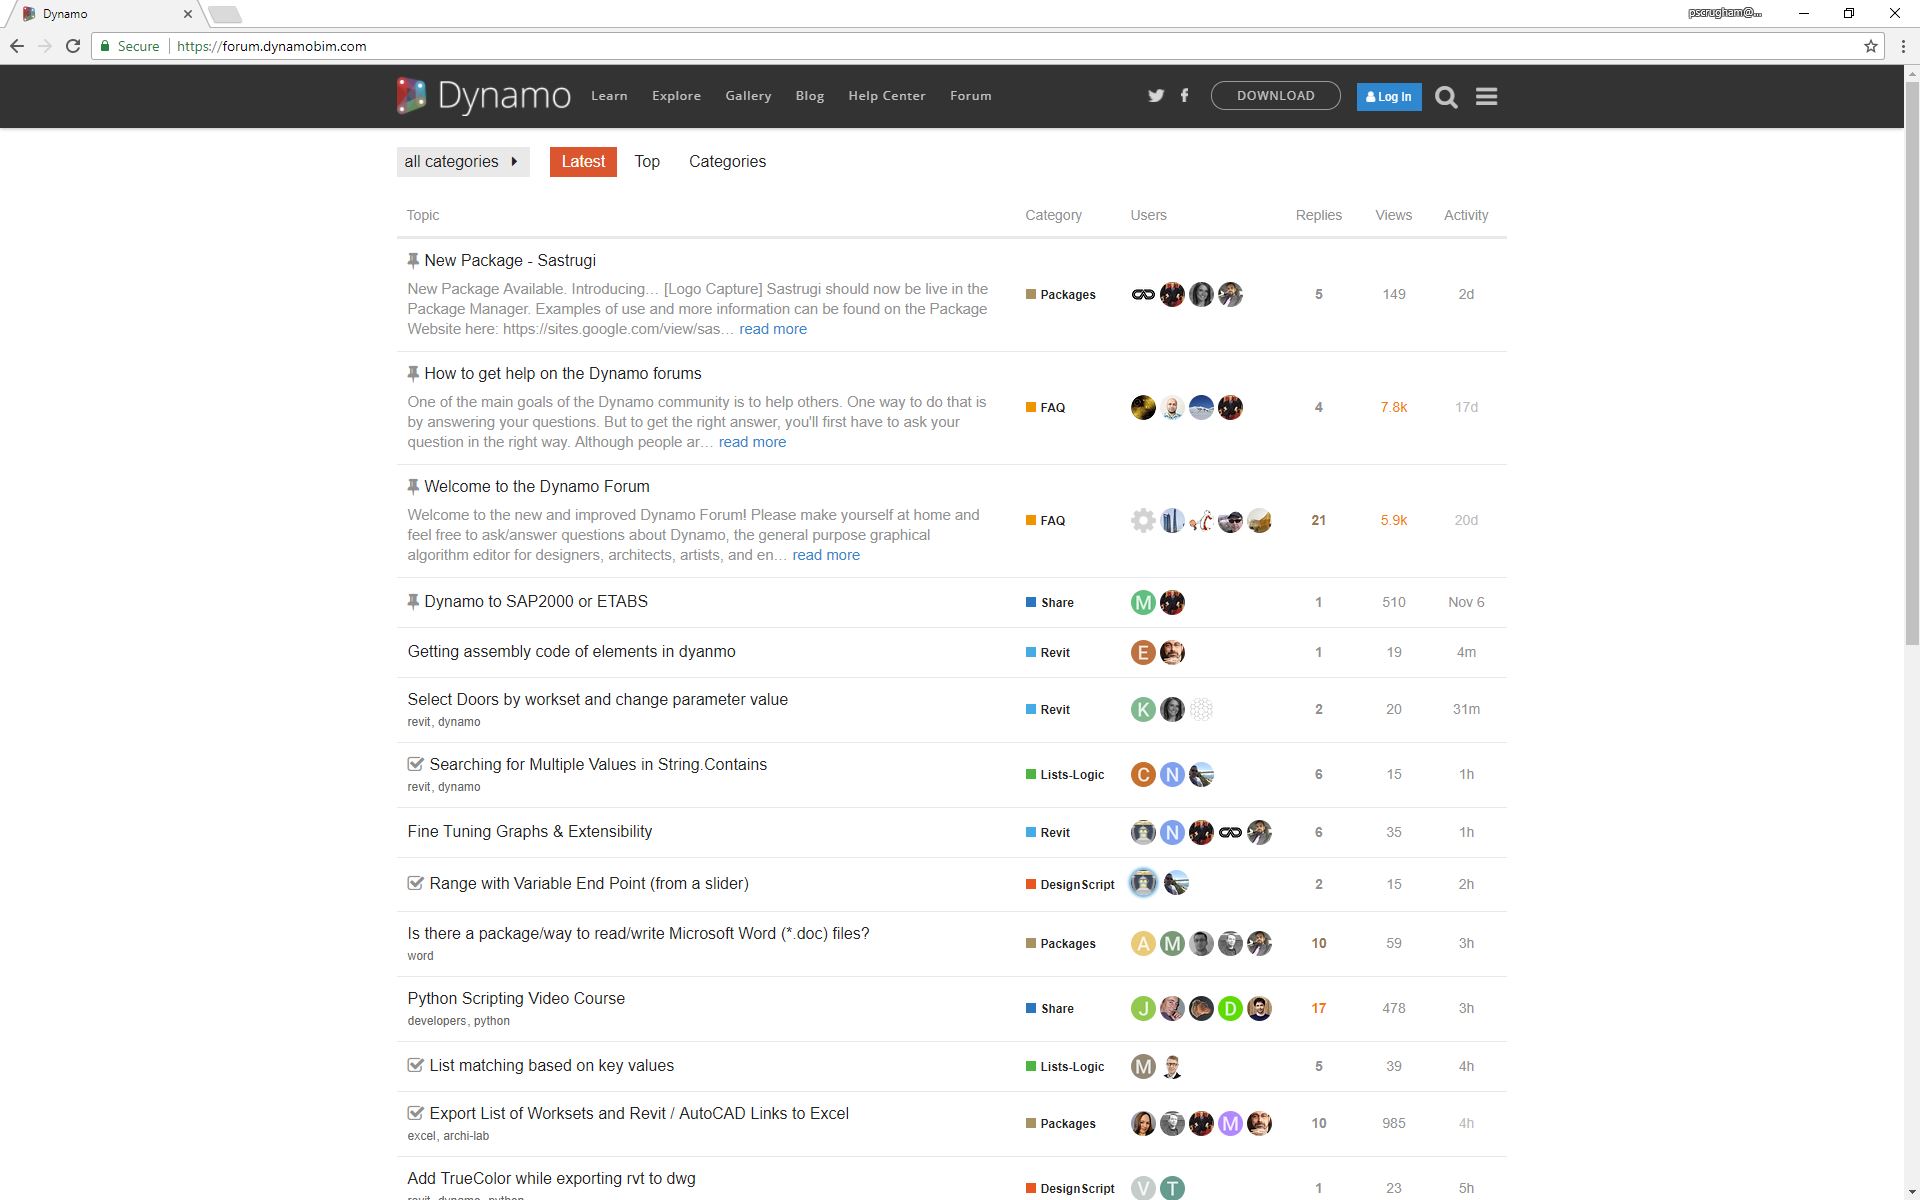This screenshot has height=1200, width=1920.
Task: Click the browser address bar URL
Action: [272, 46]
